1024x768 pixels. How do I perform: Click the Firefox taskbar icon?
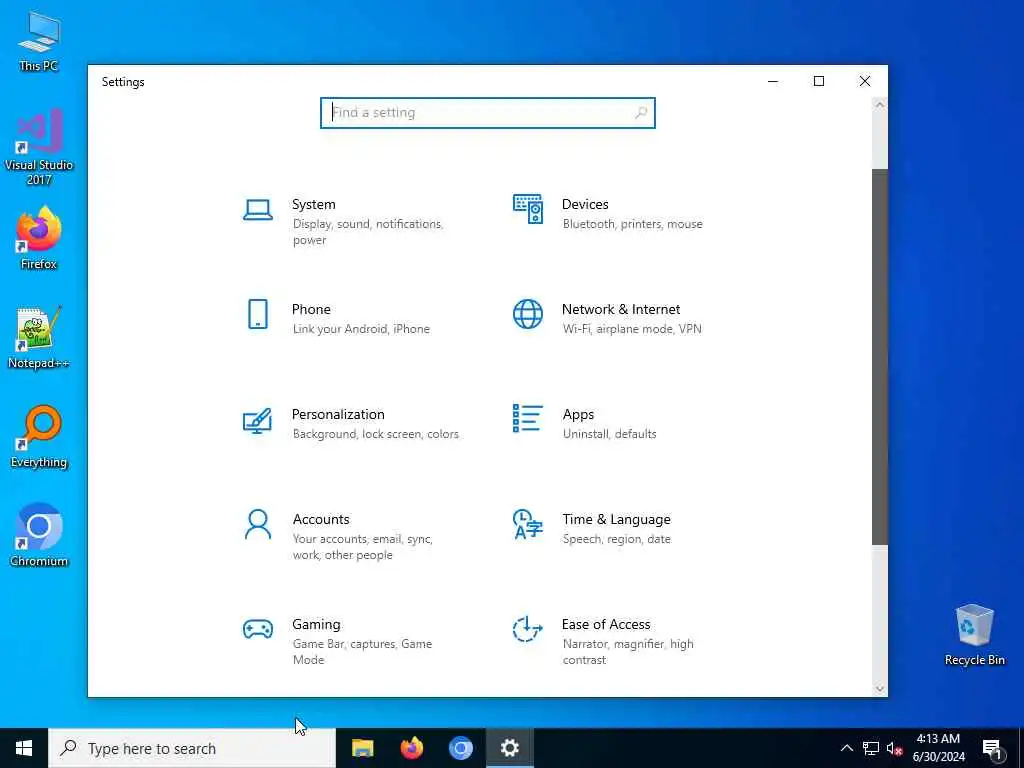(411, 748)
